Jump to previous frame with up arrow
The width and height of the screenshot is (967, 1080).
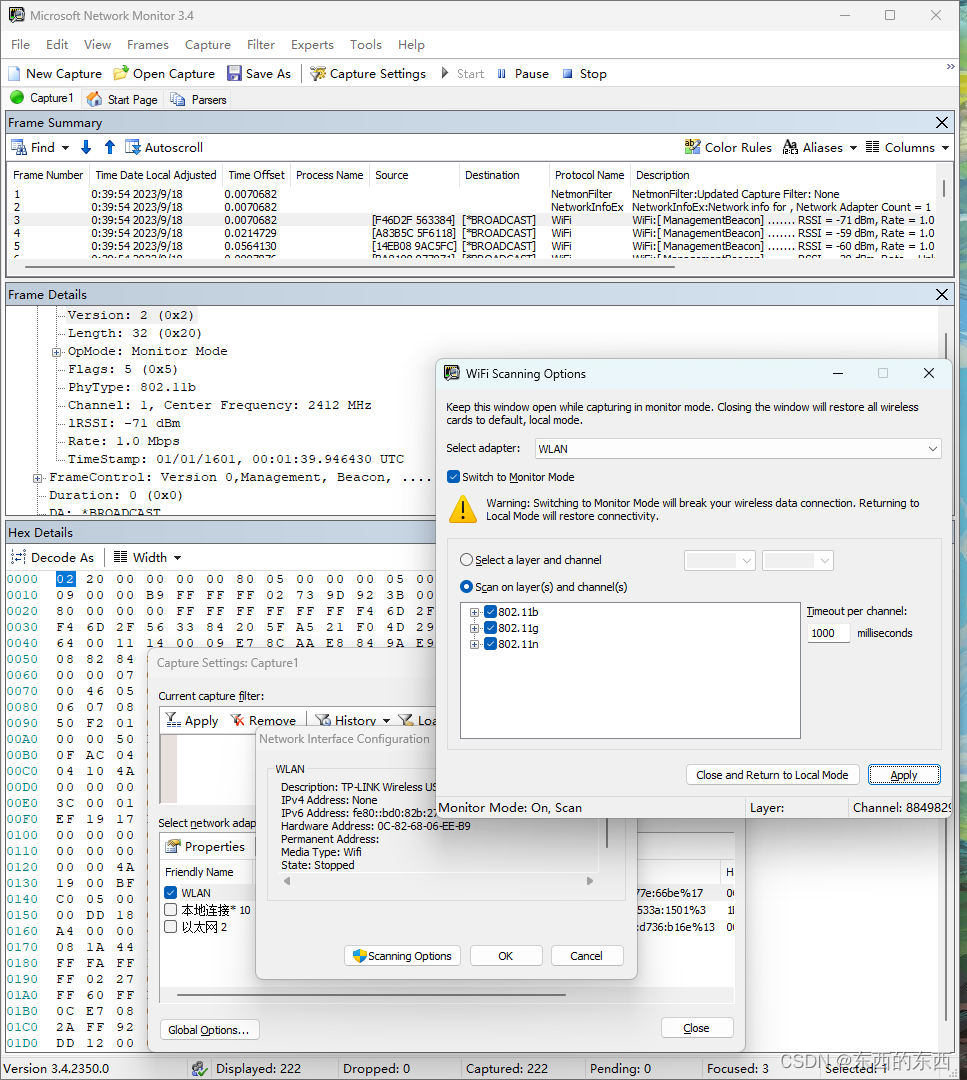point(110,147)
